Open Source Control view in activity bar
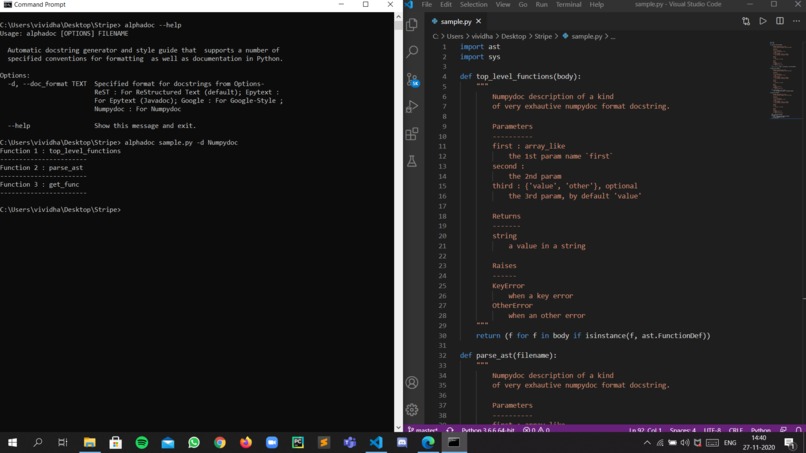The width and height of the screenshot is (806, 453). pos(412,79)
